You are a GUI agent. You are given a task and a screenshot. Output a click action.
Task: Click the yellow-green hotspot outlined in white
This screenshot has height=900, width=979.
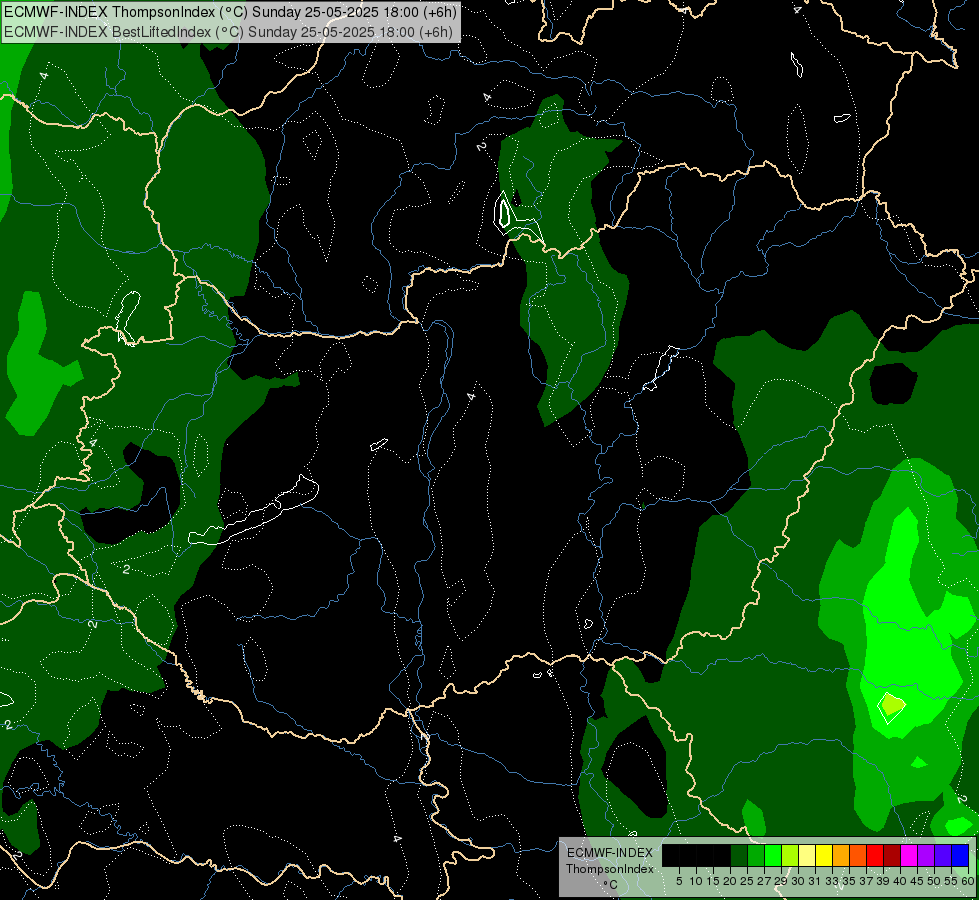[x=891, y=706]
